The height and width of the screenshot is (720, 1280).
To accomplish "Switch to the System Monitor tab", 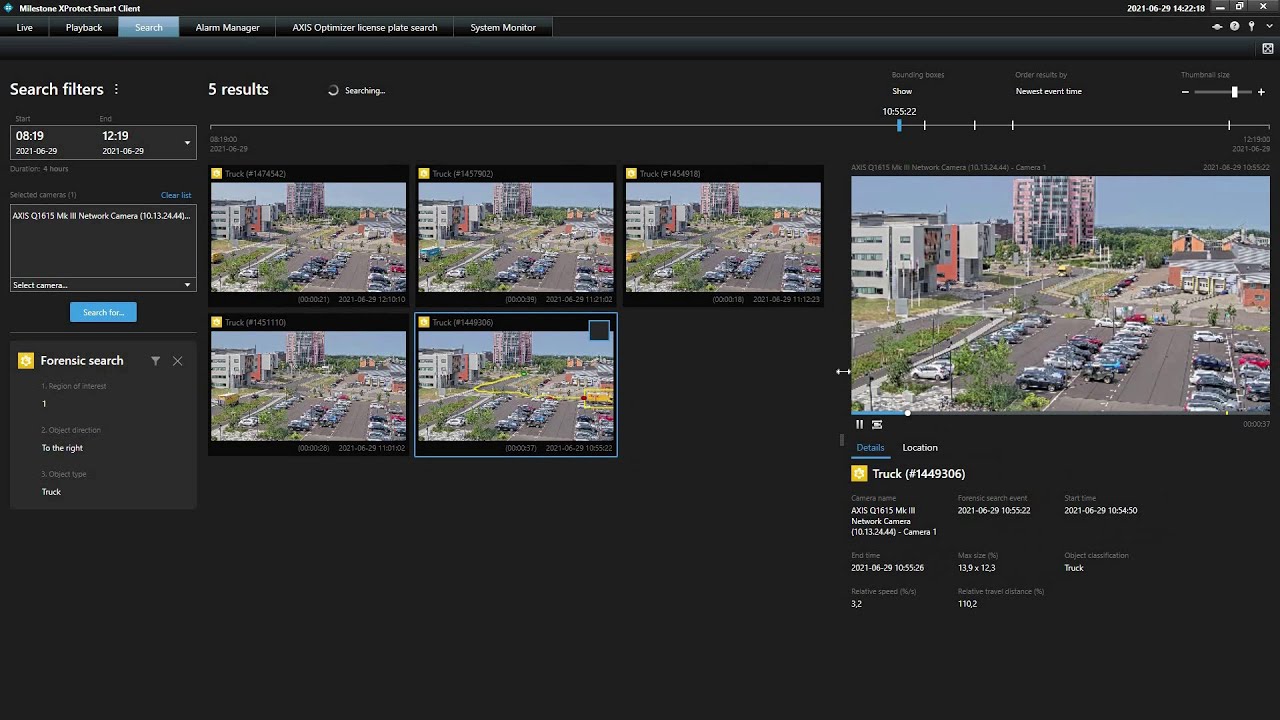I will 503,27.
